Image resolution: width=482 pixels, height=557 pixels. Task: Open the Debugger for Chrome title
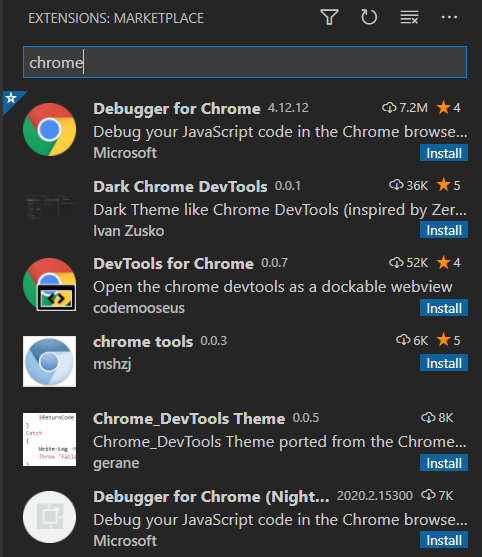click(177, 109)
